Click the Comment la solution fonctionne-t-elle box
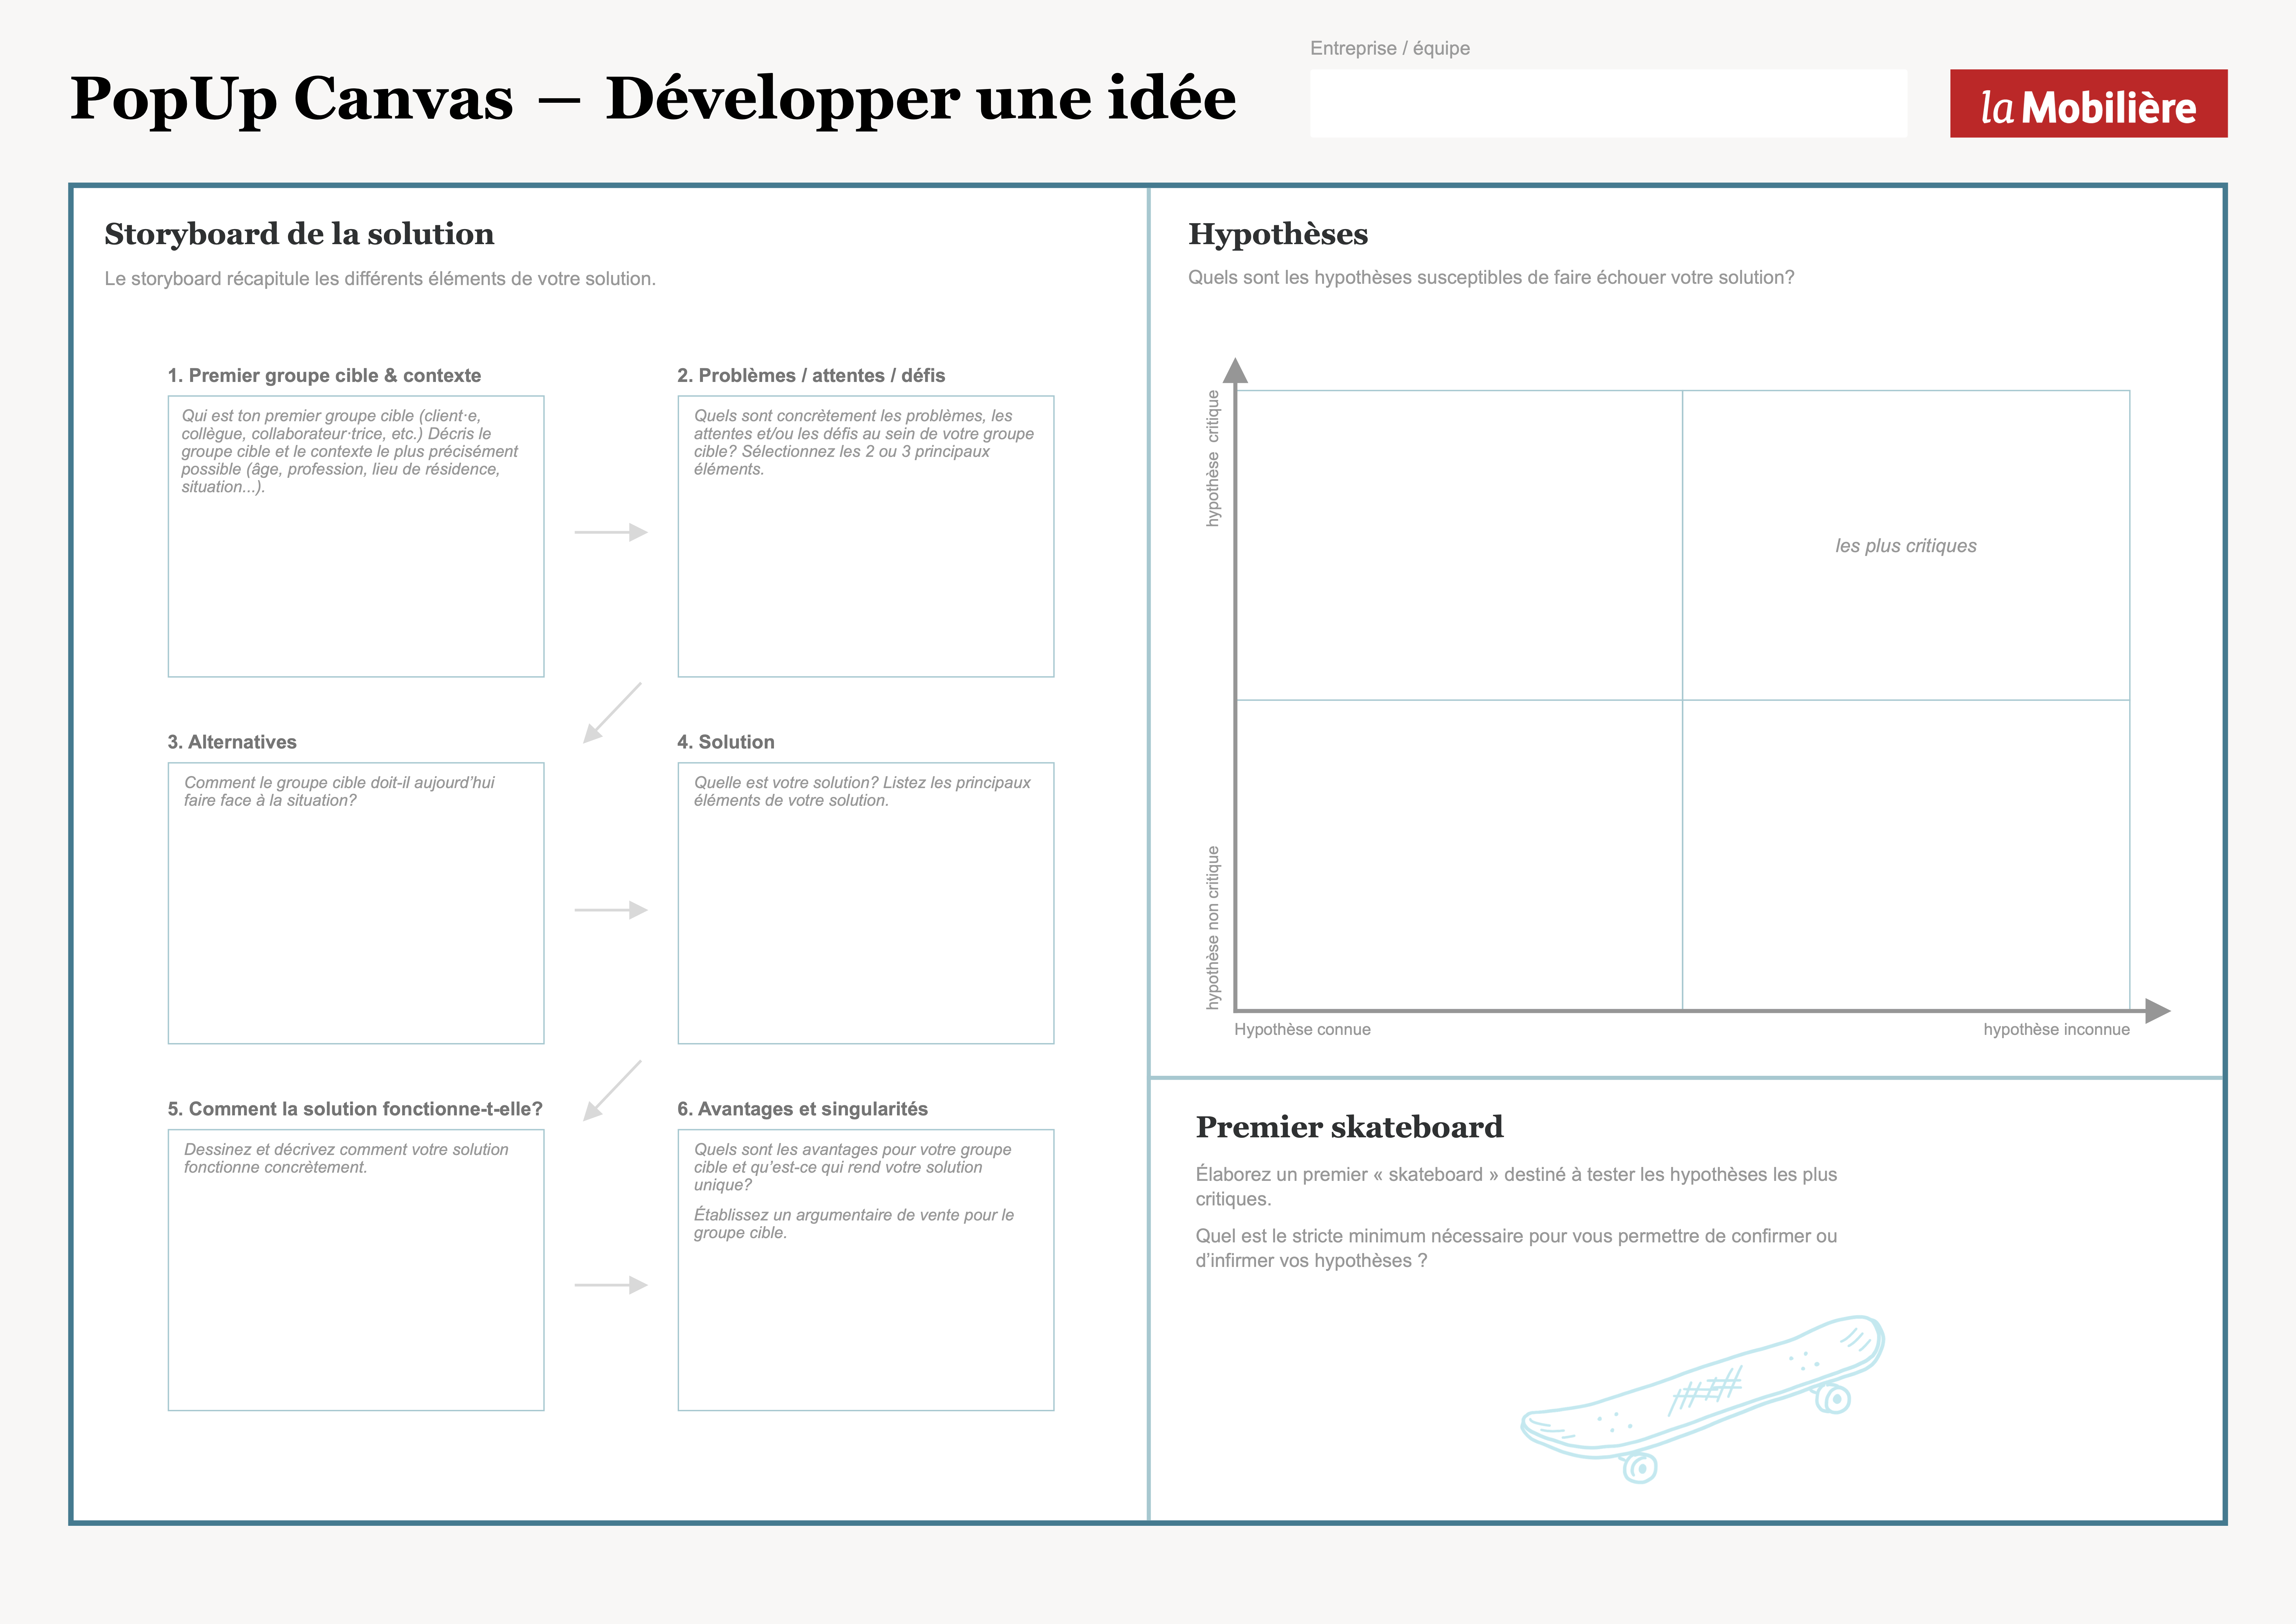Image resolution: width=2296 pixels, height=1624 pixels. pyautogui.click(x=356, y=1290)
